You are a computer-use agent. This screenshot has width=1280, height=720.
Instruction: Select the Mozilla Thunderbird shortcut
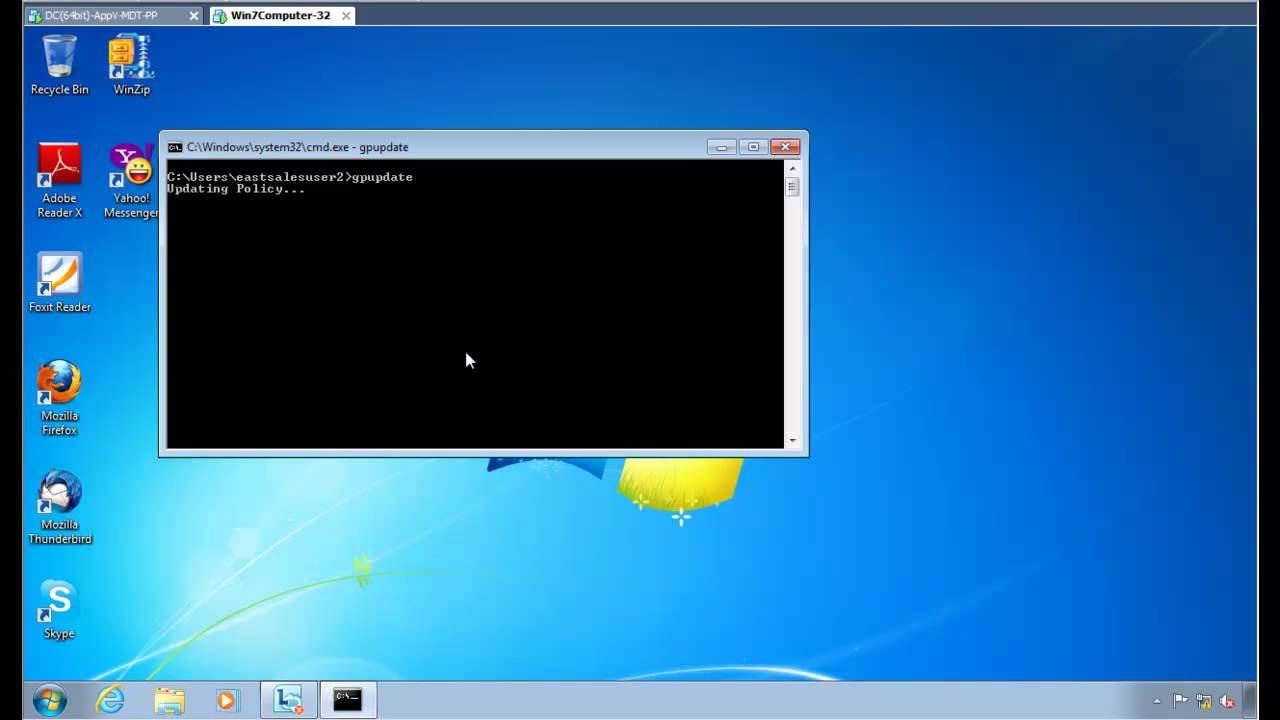click(x=59, y=507)
